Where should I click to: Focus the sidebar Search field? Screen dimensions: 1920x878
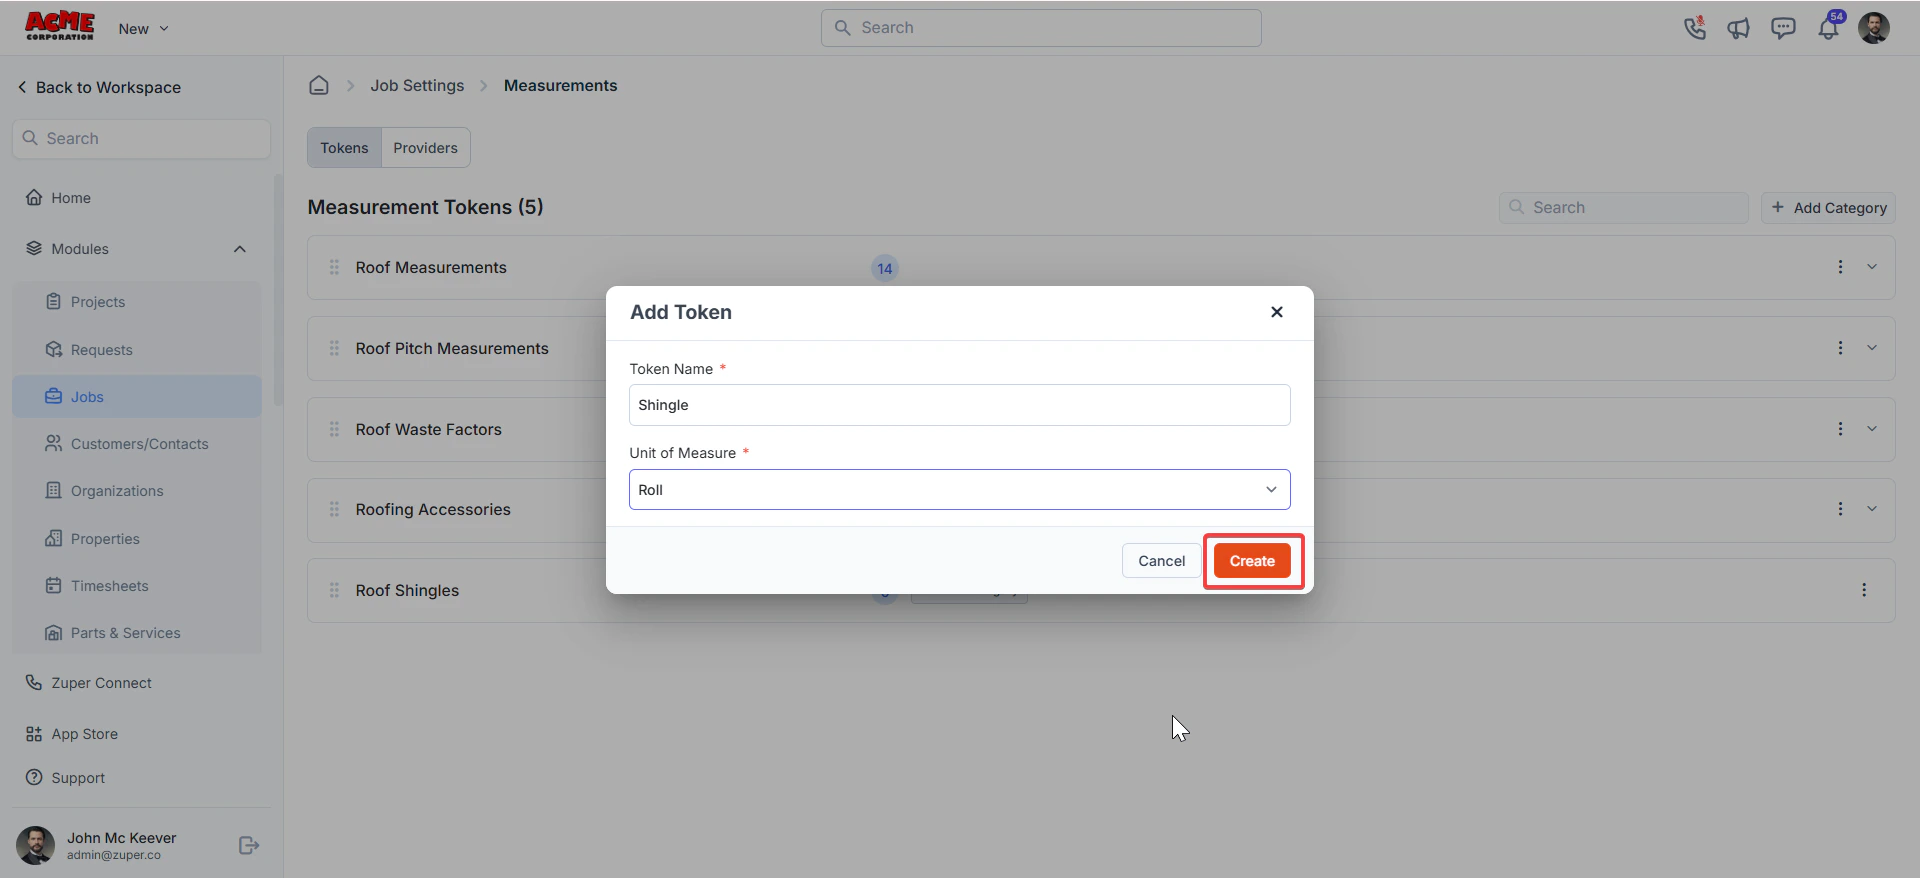tap(141, 139)
